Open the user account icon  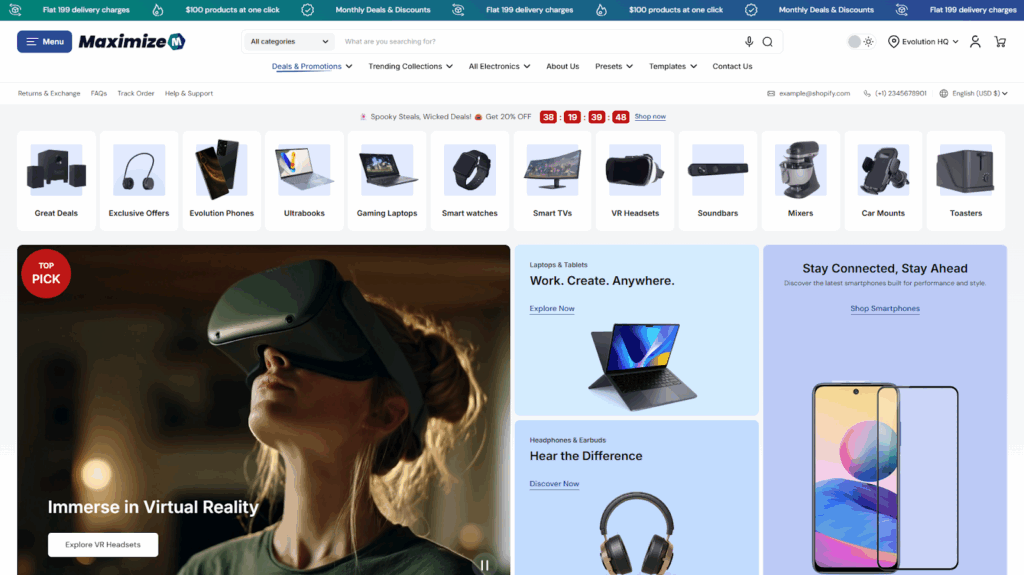[x=974, y=42]
